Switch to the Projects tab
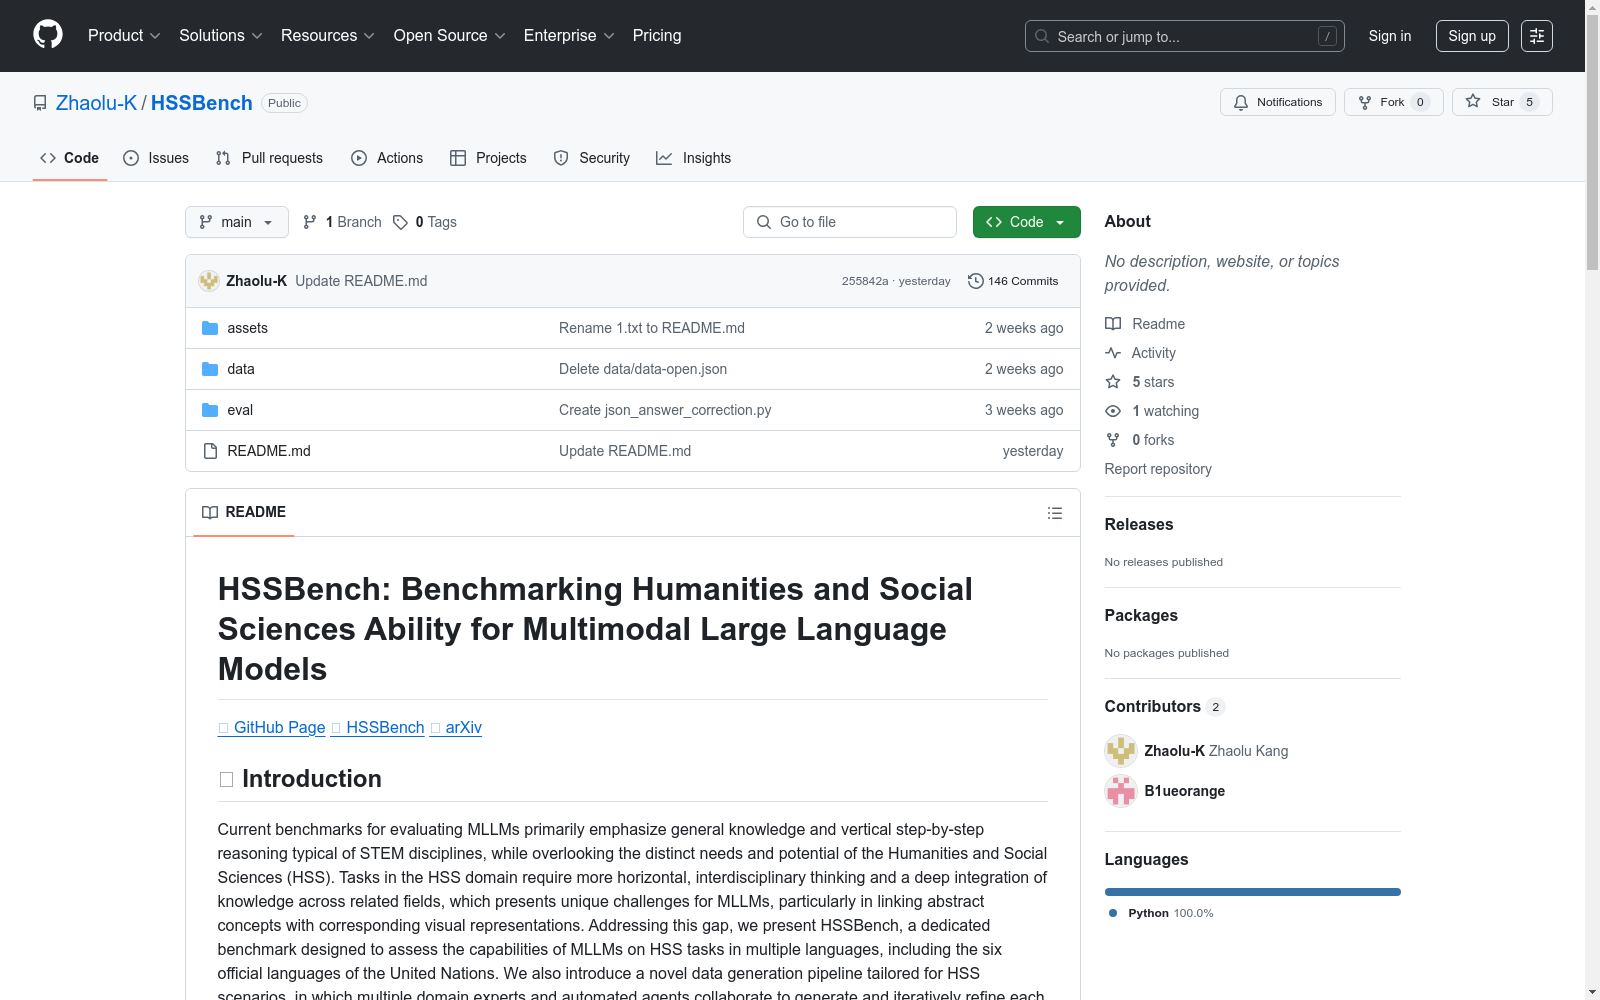The height and width of the screenshot is (1000, 1600). [x=488, y=158]
